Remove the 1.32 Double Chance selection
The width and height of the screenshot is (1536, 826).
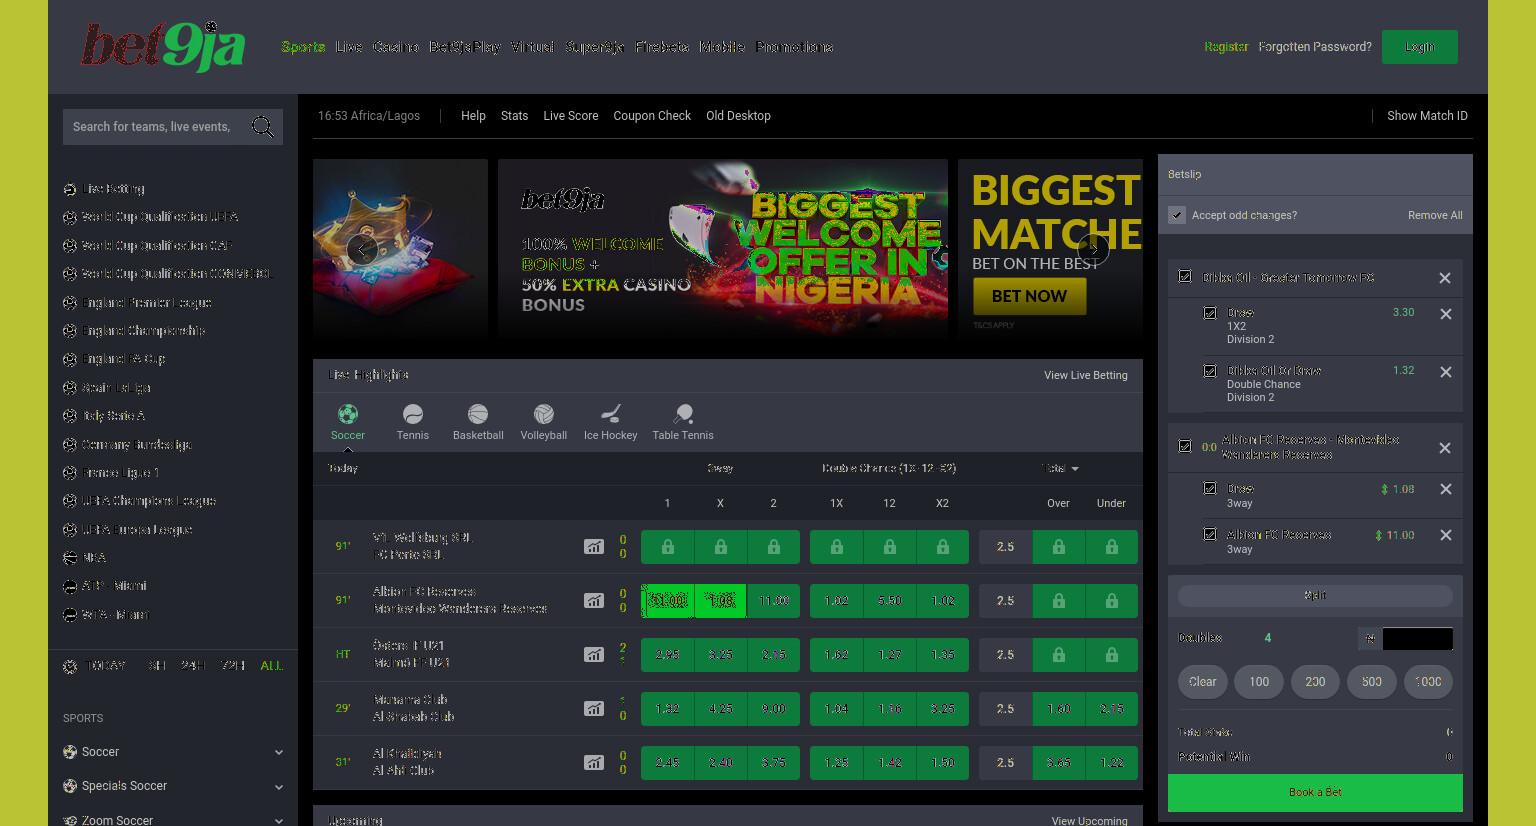1445,372
